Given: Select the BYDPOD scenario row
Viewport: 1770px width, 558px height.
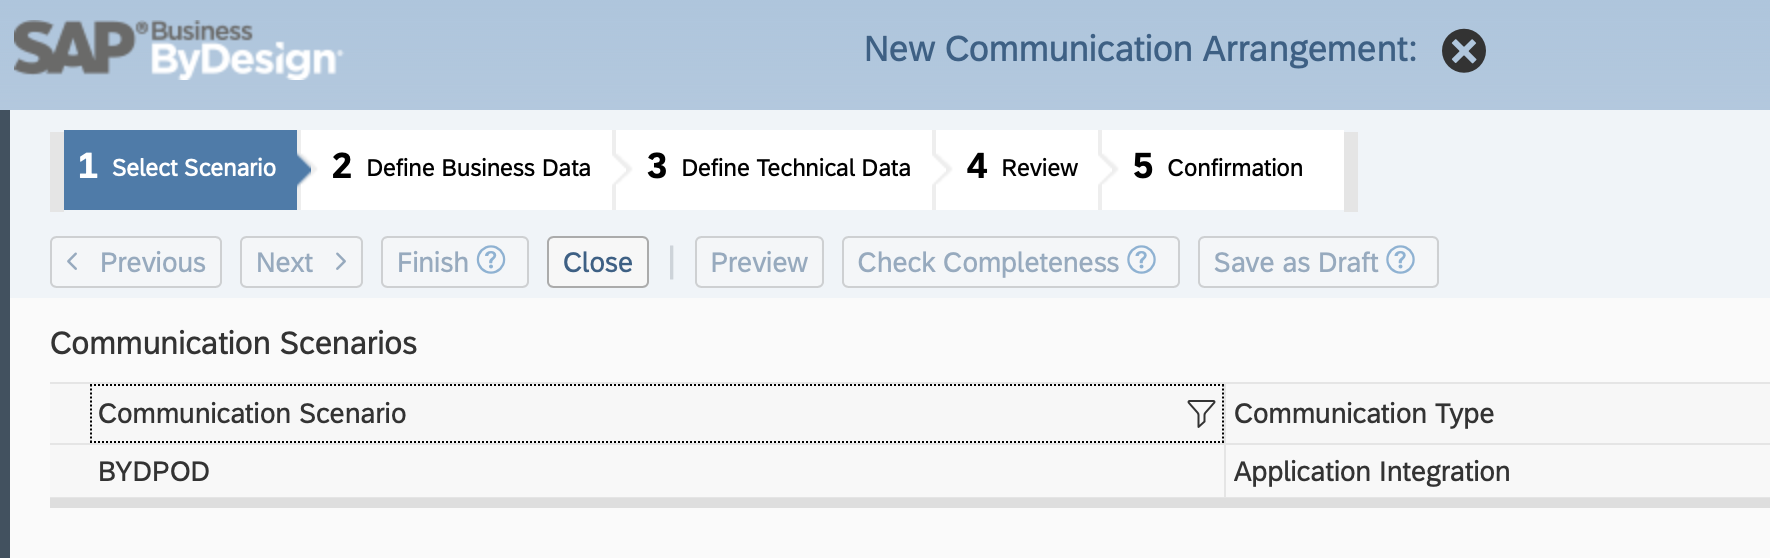Looking at the screenshot, I should coord(910,471).
